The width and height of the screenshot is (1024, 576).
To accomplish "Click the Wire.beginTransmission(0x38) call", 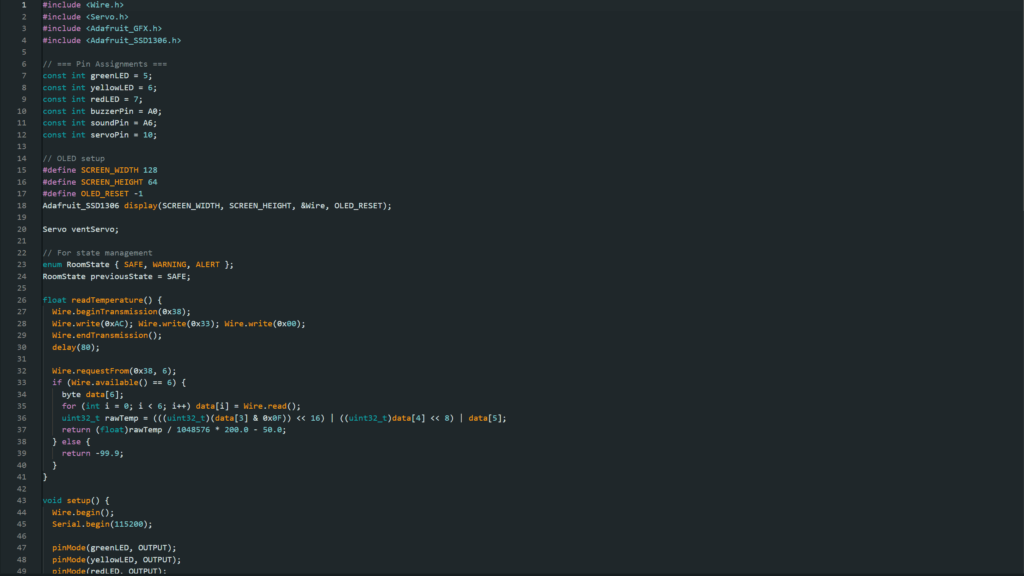I will pos(121,312).
